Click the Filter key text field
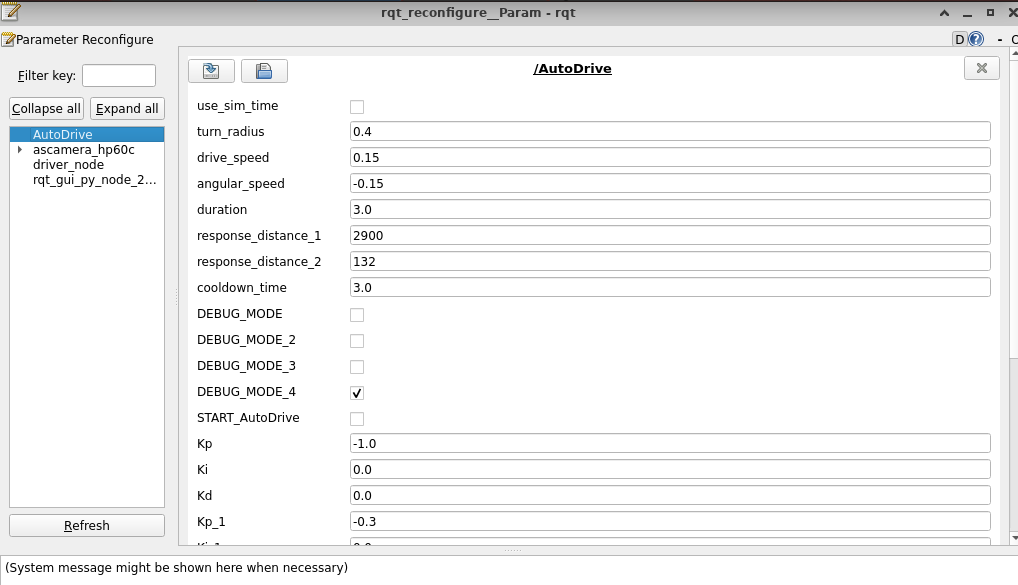The width and height of the screenshot is (1018, 585). [x=118, y=76]
